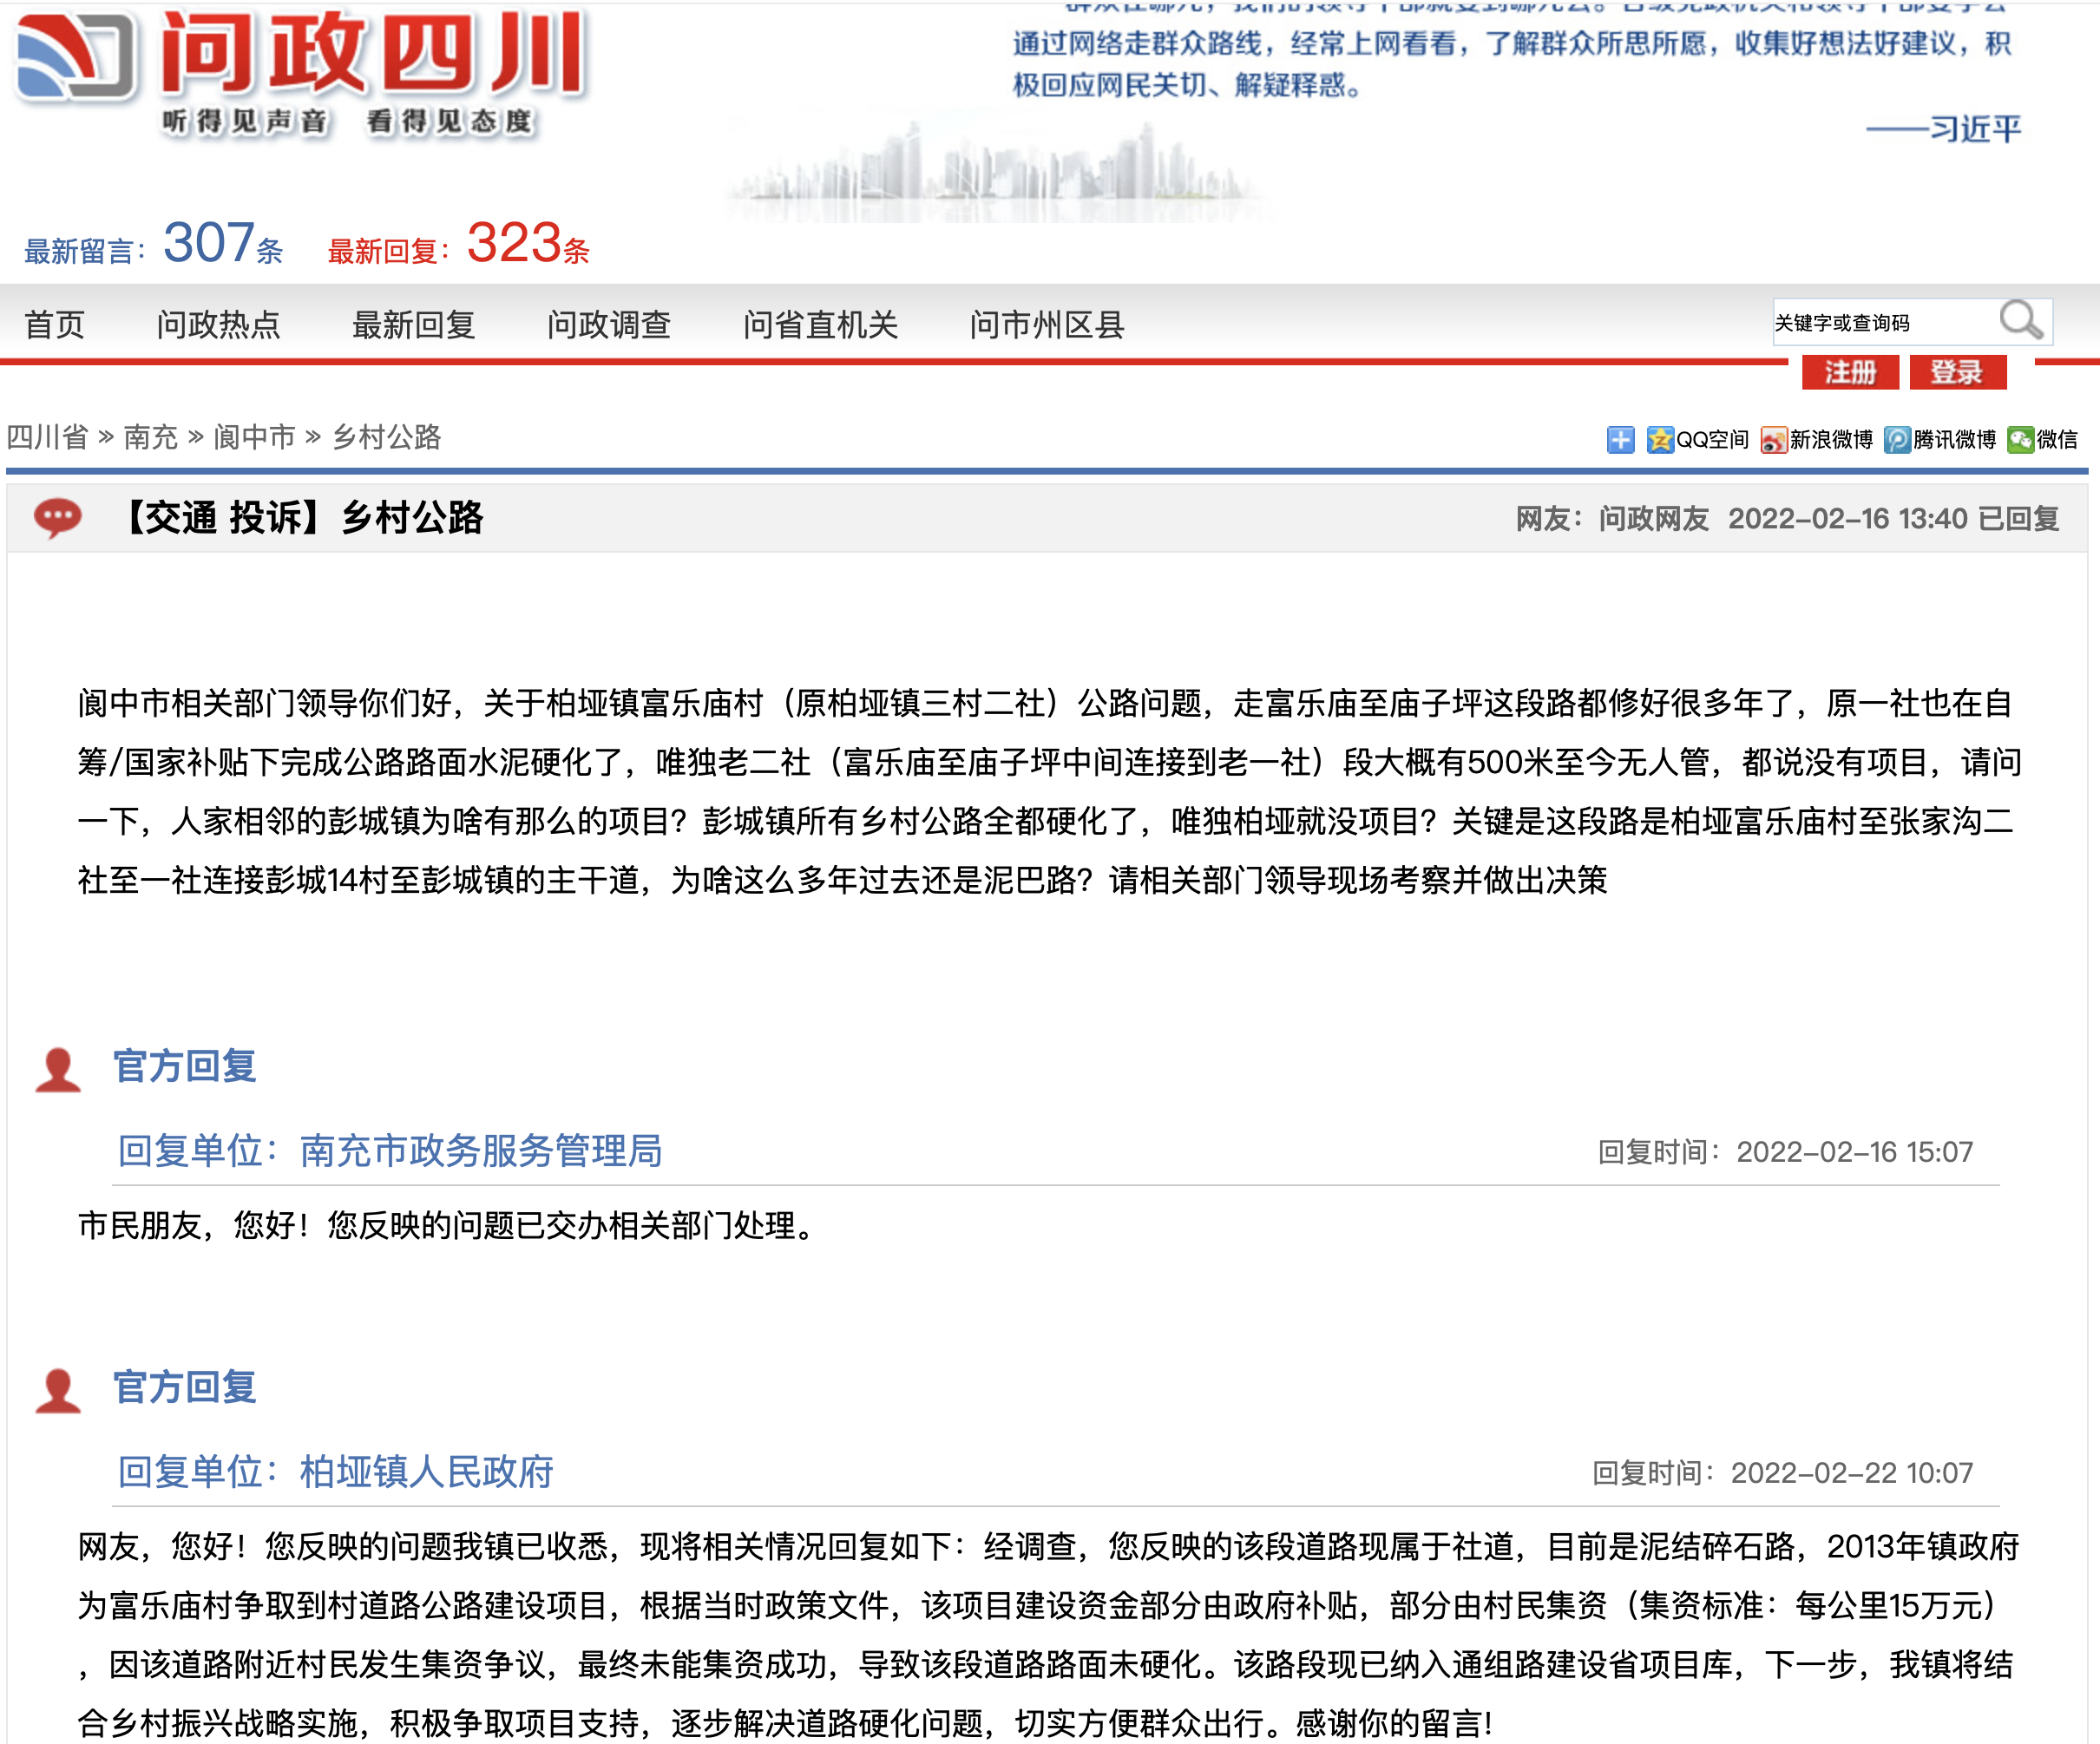Click the blue plus share icon
Screen dimensions: 2100x1744
coord(1620,440)
